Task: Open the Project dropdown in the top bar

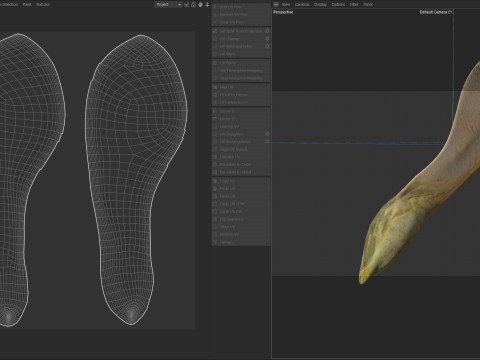Action: point(168,5)
